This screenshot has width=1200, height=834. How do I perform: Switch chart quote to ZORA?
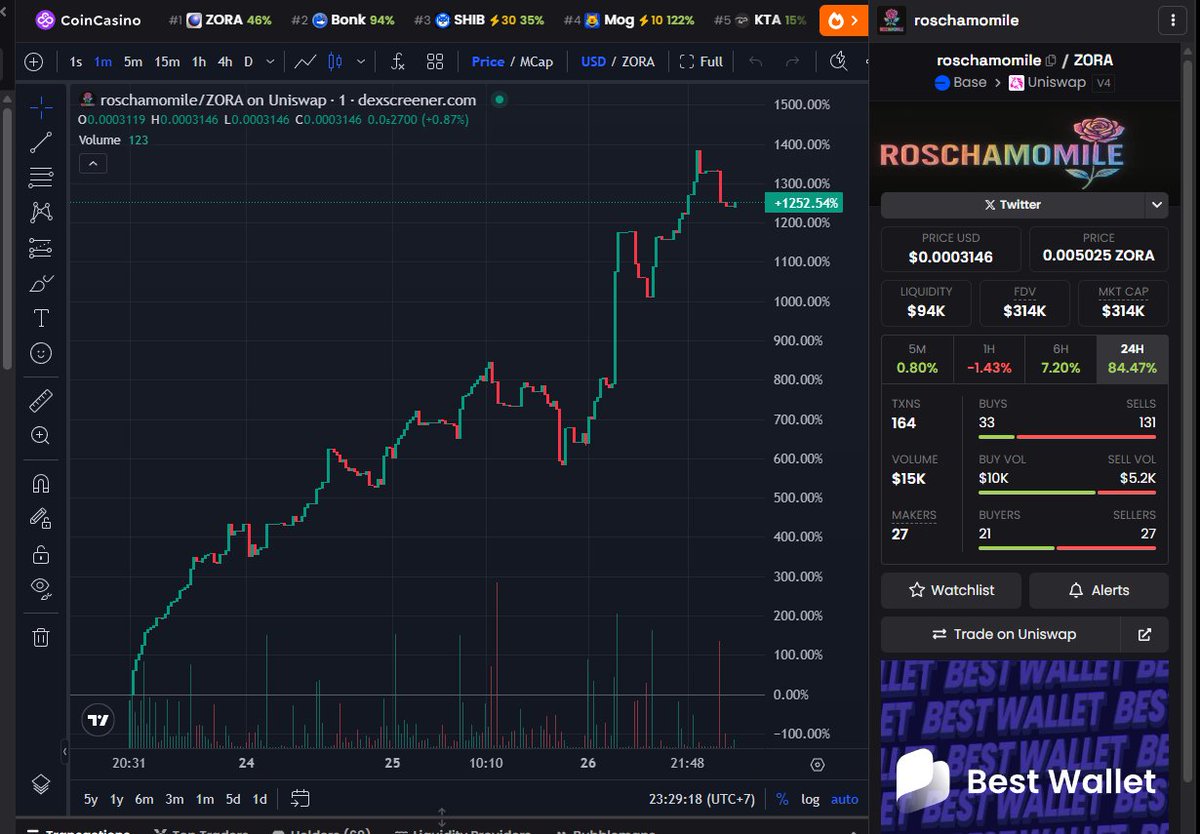pyautogui.click(x=638, y=62)
